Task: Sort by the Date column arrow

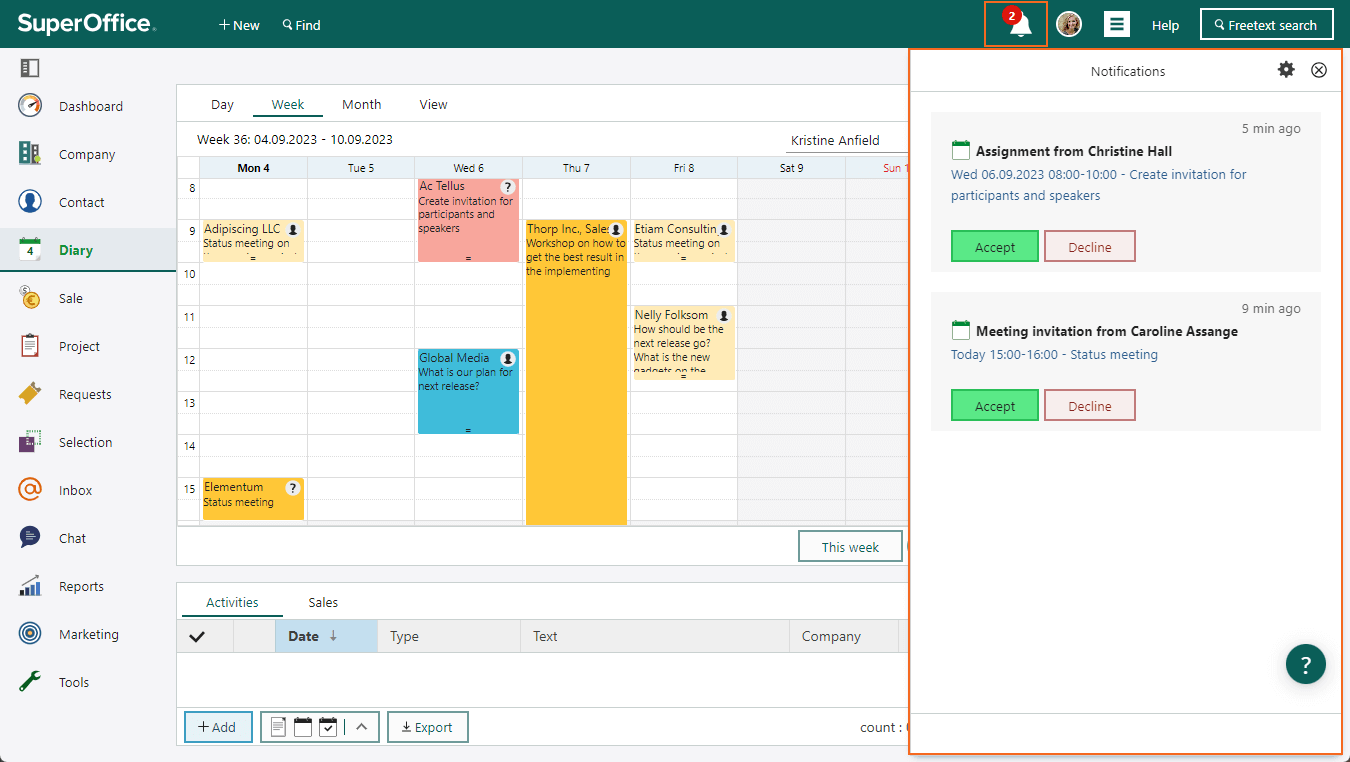Action: click(333, 636)
